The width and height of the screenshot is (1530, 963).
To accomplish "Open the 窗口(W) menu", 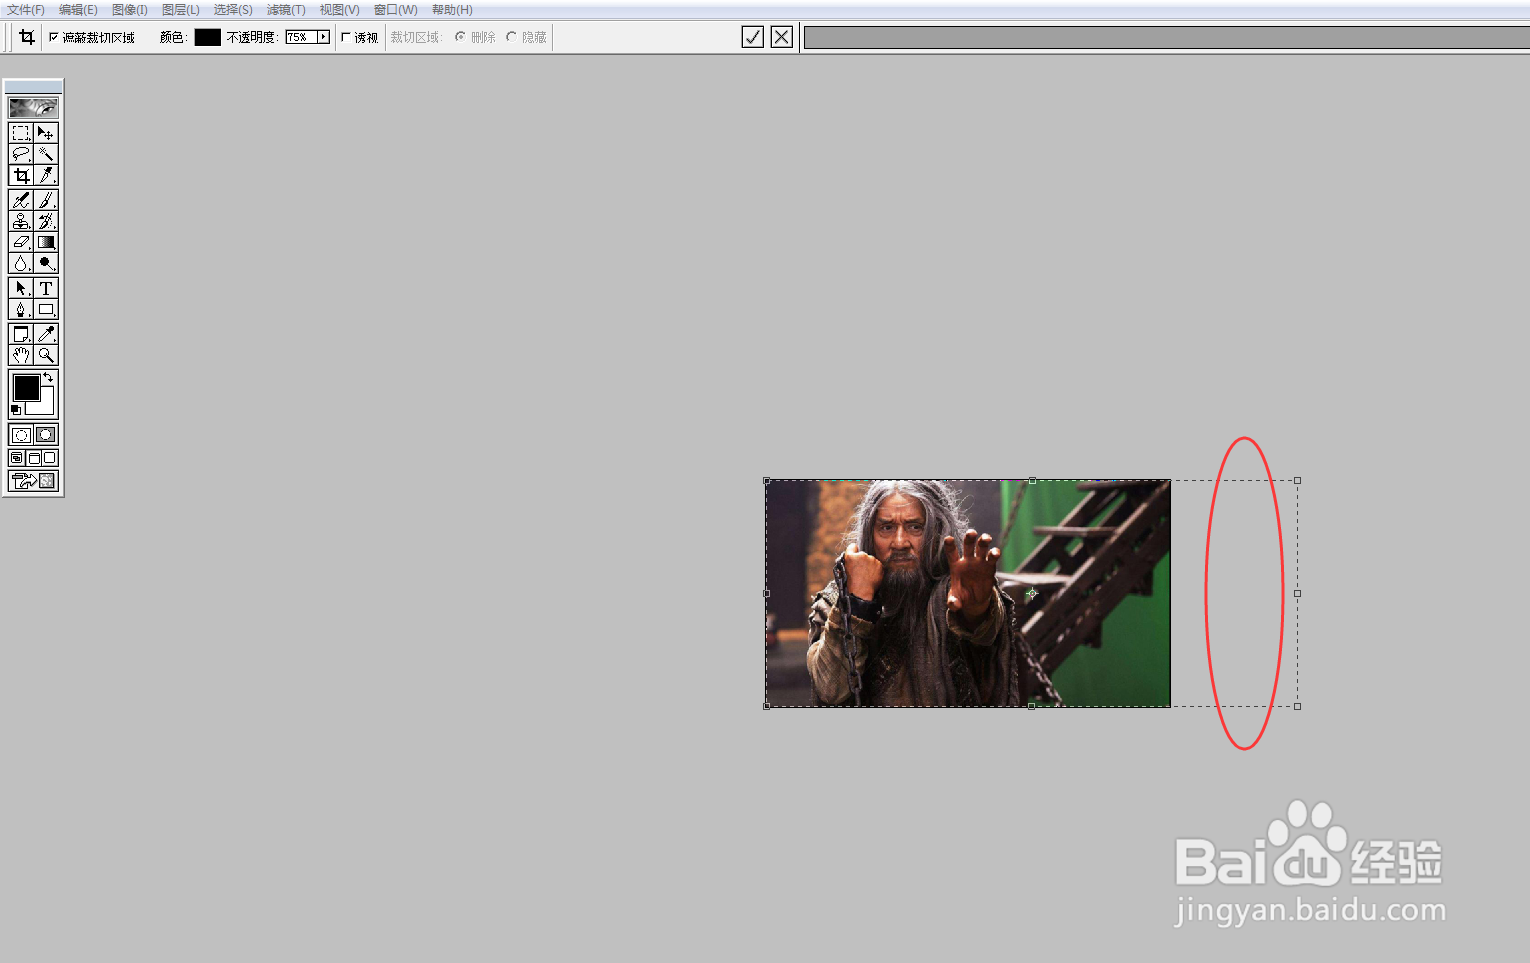I will [x=396, y=10].
